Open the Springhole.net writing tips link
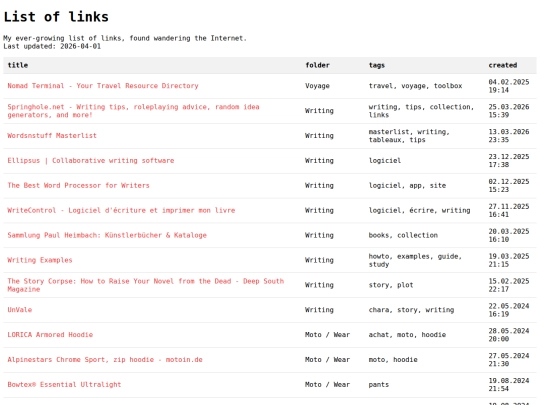This screenshot has width=540, height=405. [133, 111]
